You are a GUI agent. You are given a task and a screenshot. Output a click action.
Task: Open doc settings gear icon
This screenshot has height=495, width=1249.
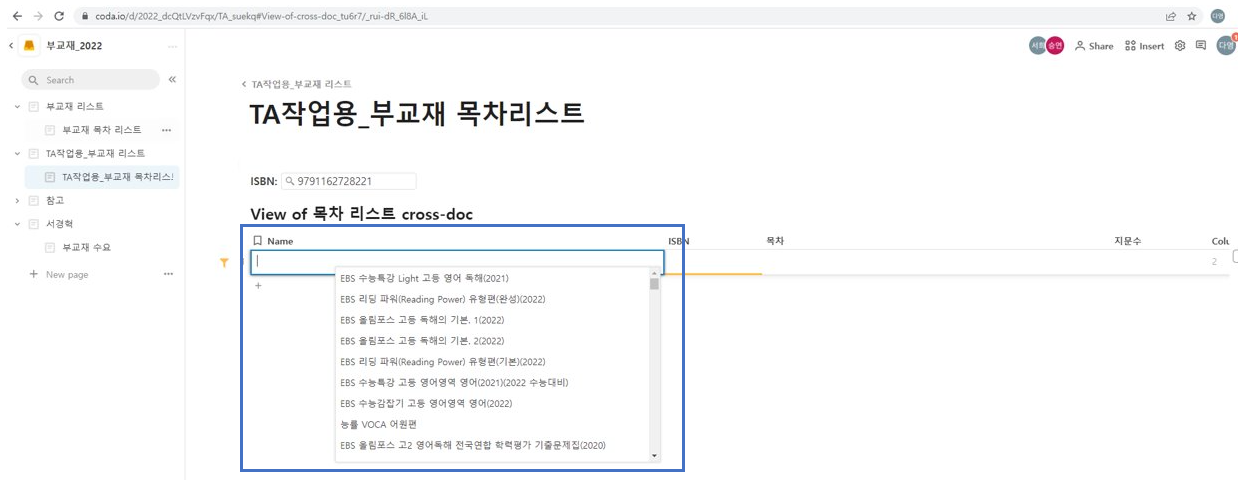point(1180,46)
